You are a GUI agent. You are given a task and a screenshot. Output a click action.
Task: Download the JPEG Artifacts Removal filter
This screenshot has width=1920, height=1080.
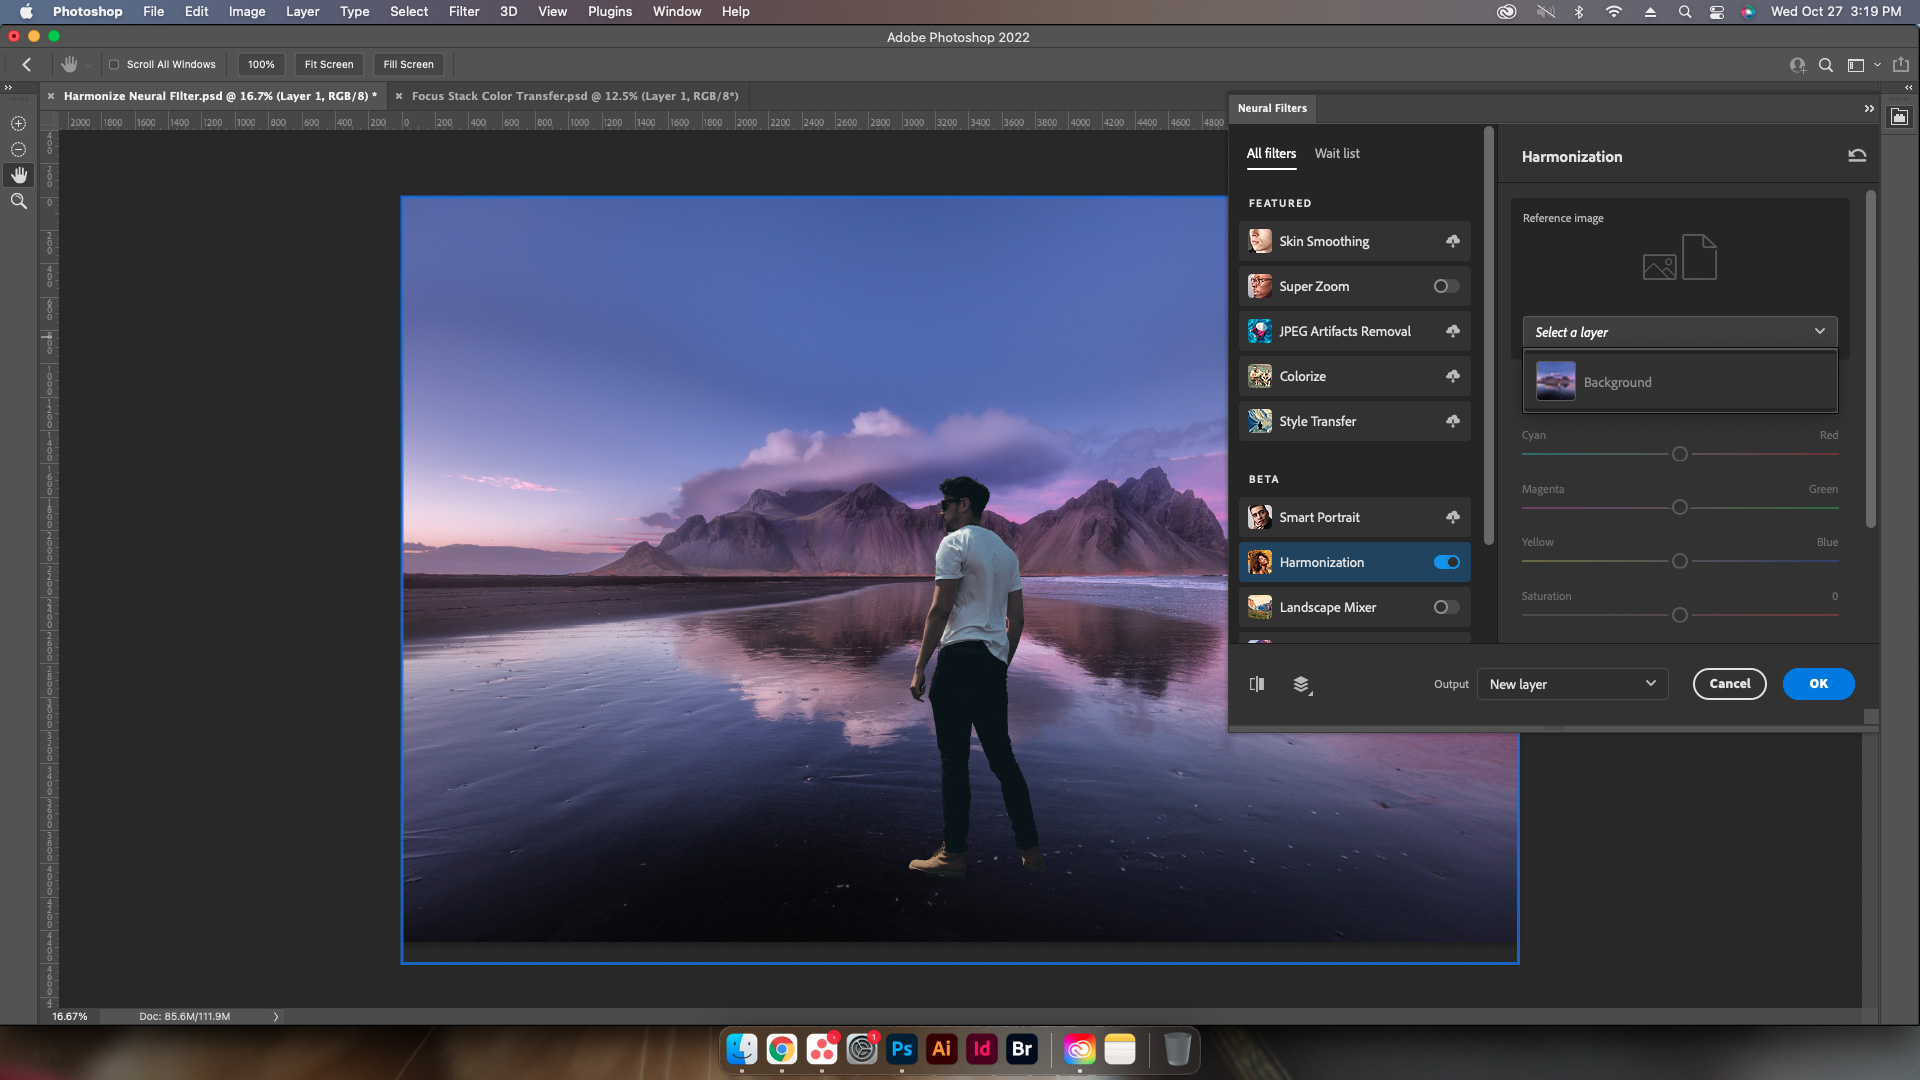pos(1452,331)
